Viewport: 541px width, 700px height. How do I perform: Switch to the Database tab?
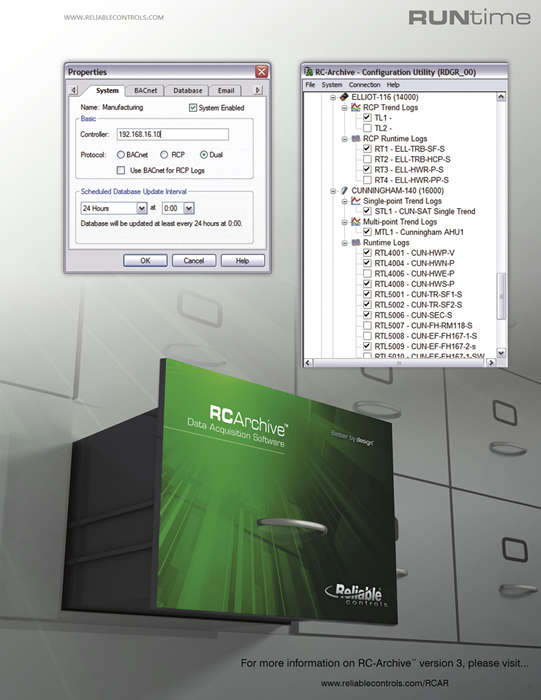coord(187,91)
